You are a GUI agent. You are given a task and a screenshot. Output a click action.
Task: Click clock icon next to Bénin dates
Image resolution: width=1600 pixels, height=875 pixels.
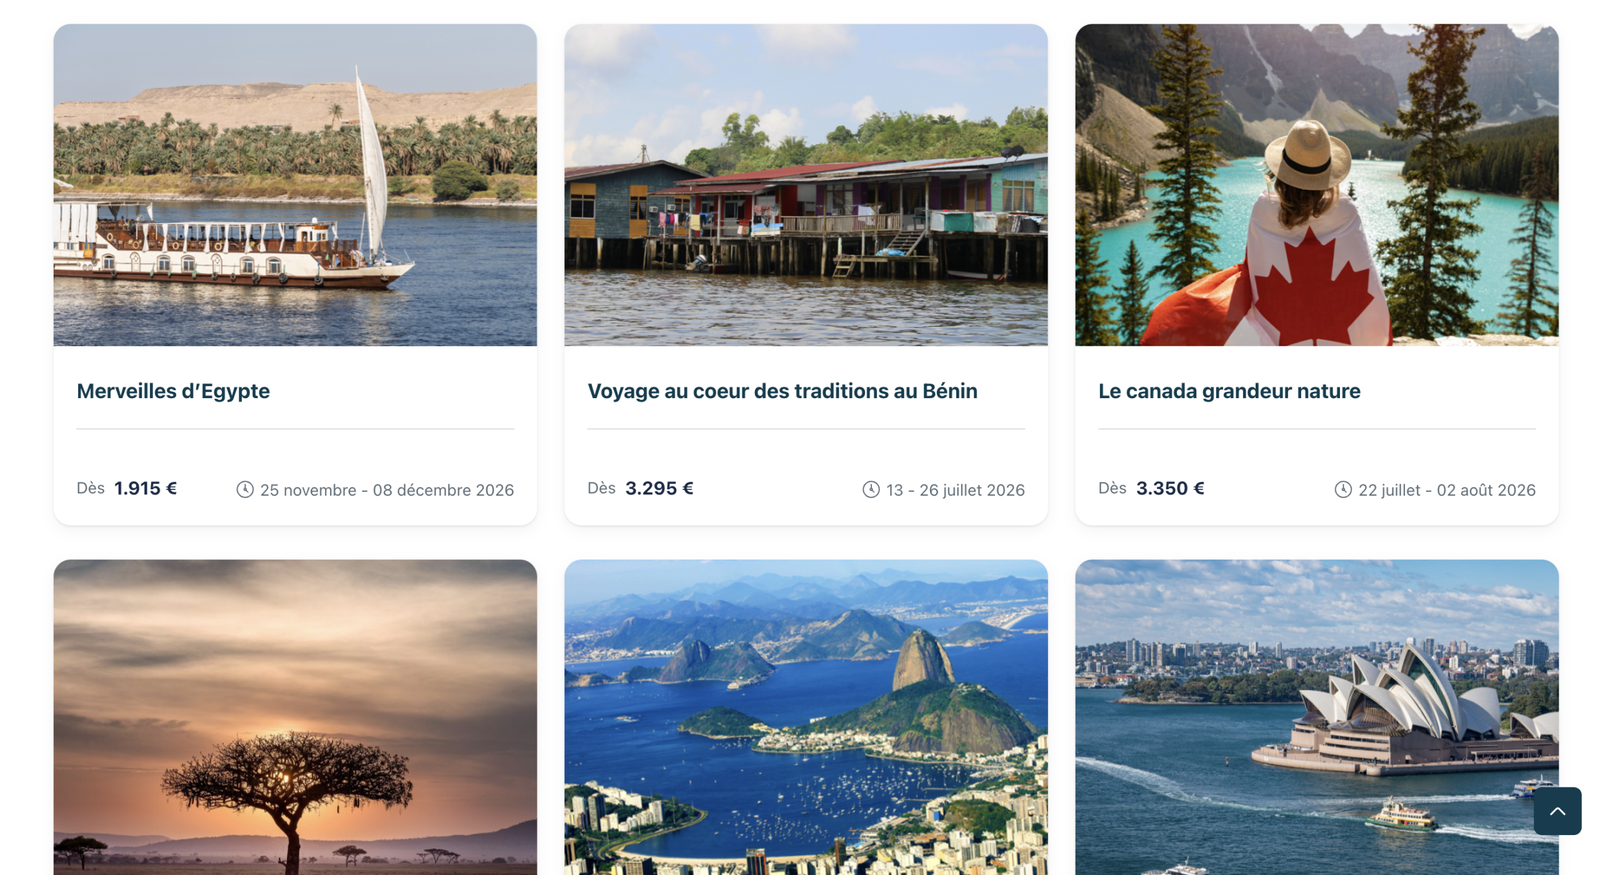[871, 489]
